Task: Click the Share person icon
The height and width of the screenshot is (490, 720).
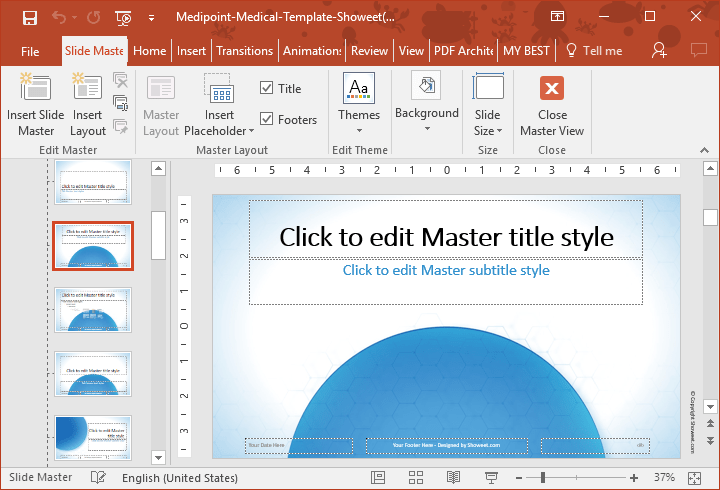Action: click(x=659, y=50)
